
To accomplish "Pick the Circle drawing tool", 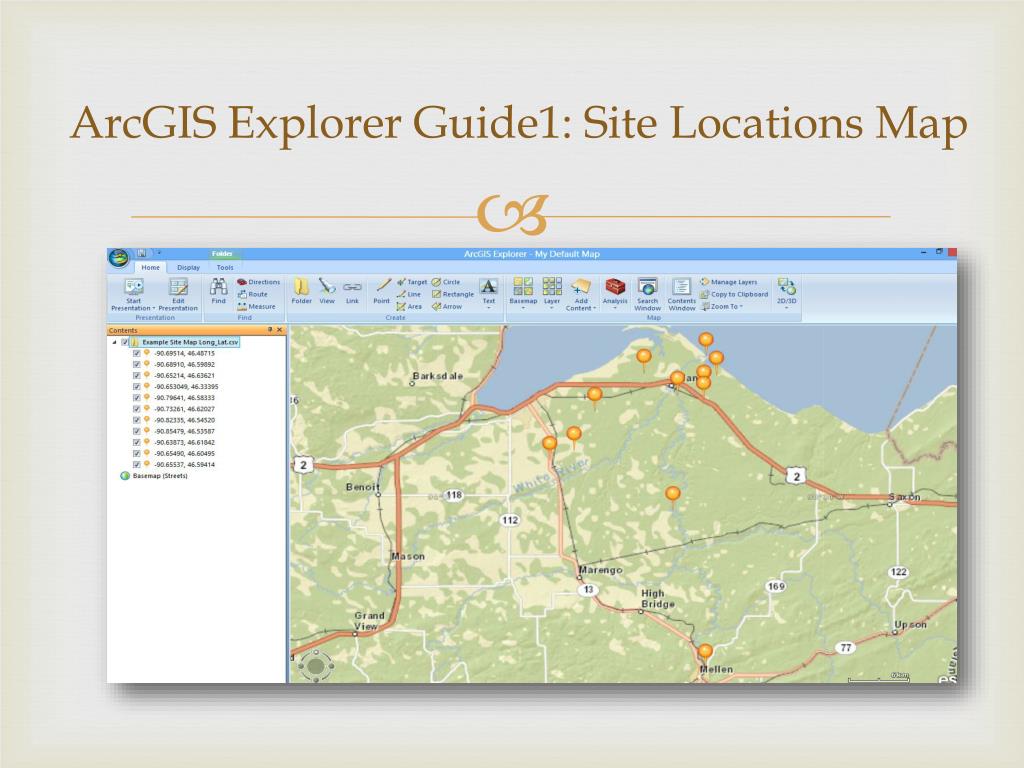I will tap(446, 282).
